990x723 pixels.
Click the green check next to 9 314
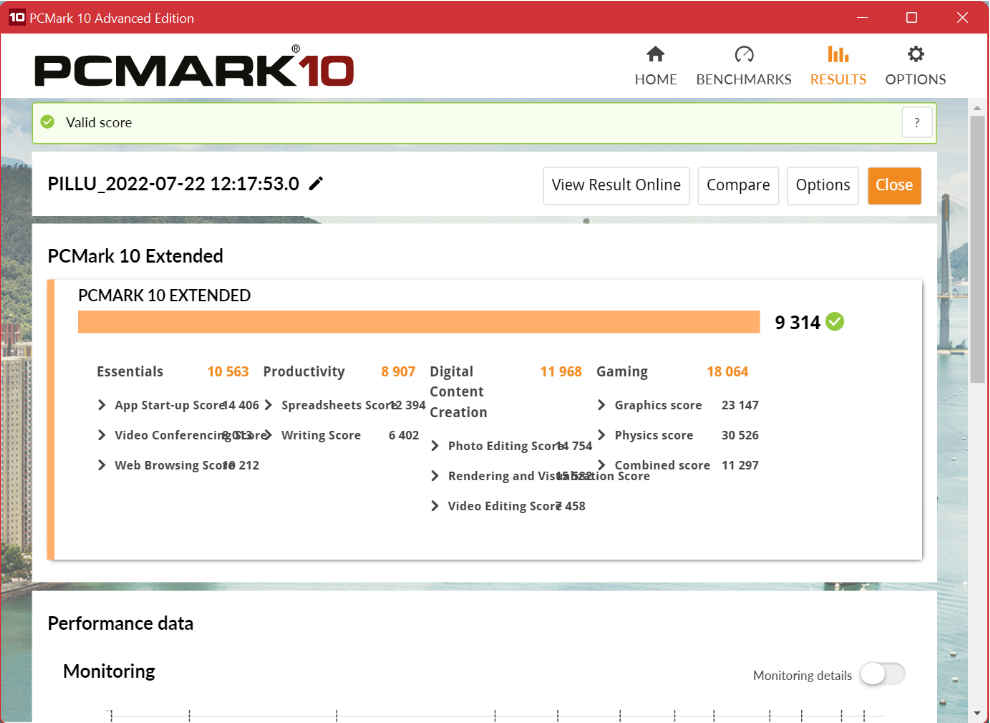[x=835, y=321]
